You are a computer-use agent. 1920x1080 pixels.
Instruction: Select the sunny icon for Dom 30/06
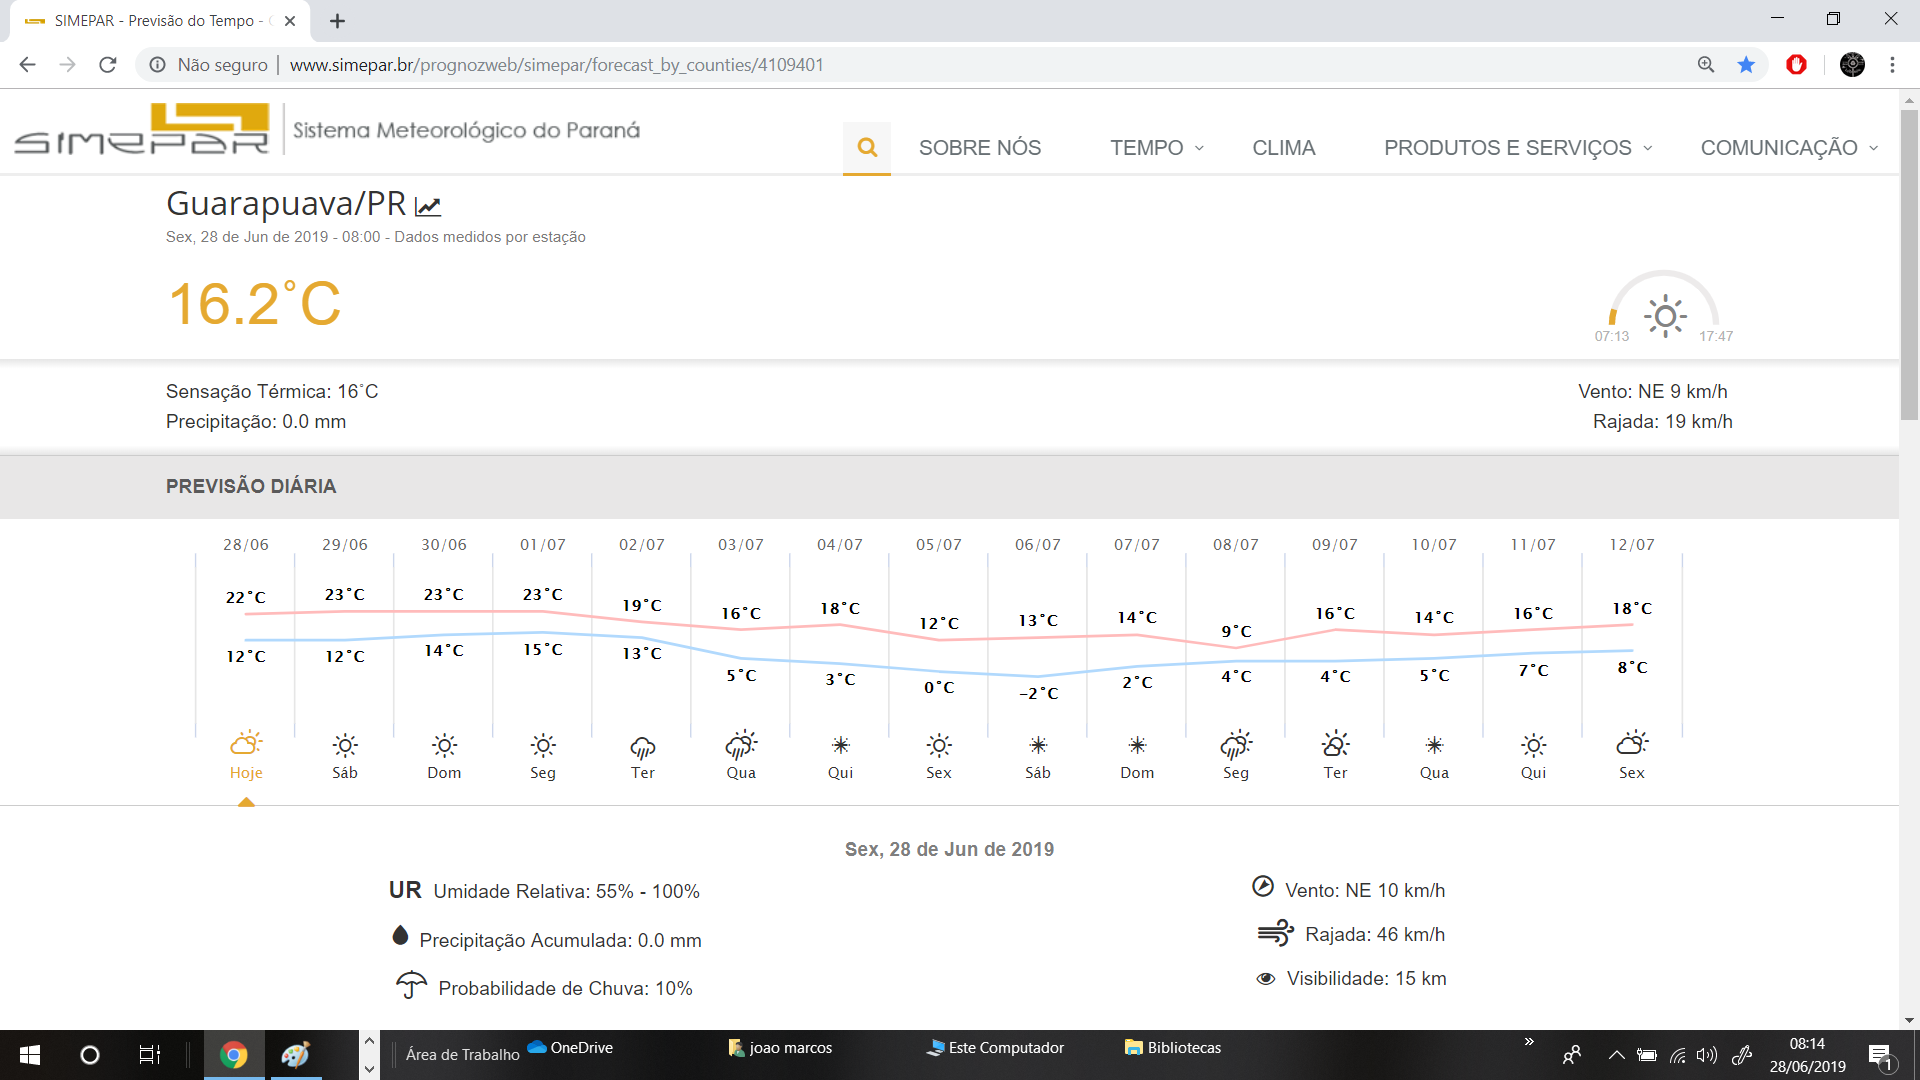tap(444, 746)
